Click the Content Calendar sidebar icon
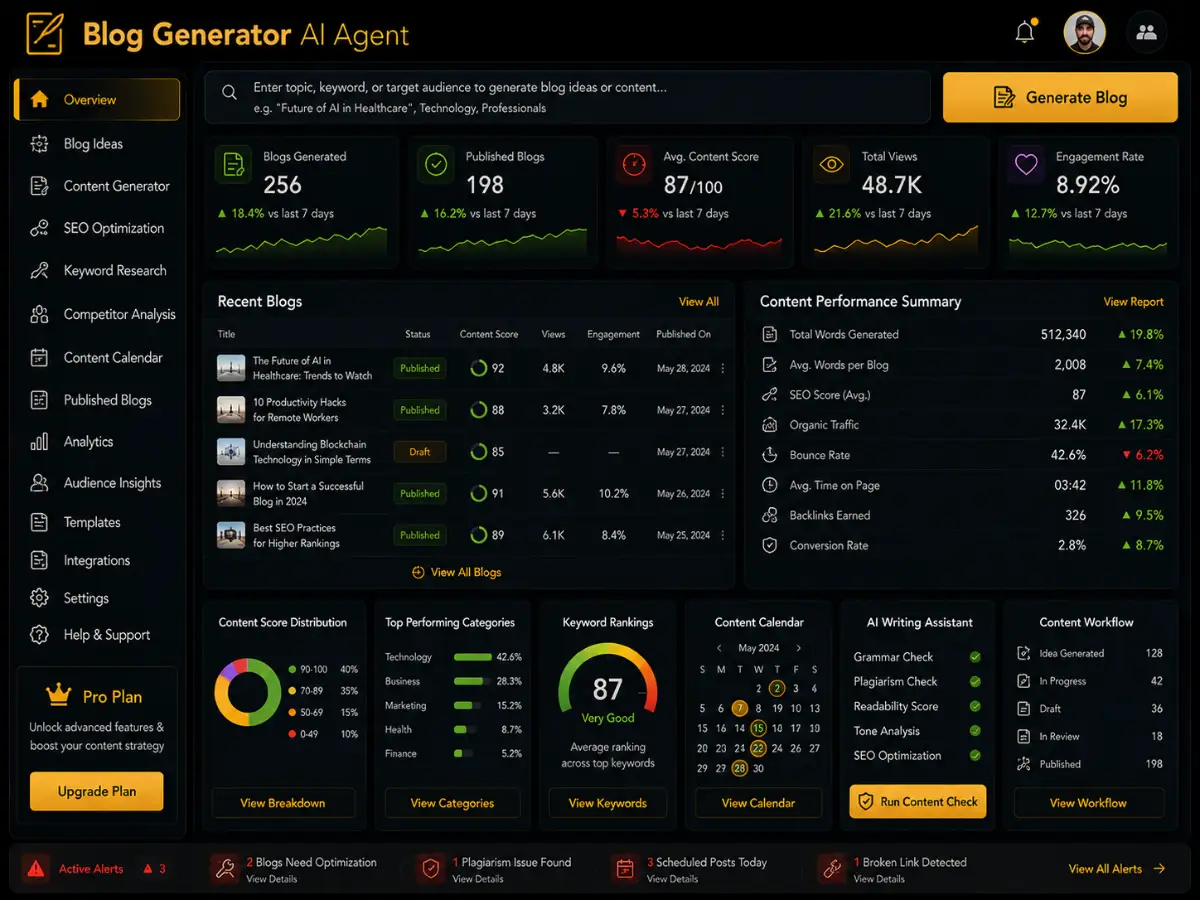Screen dimensions: 1200x900 (x=39, y=357)
